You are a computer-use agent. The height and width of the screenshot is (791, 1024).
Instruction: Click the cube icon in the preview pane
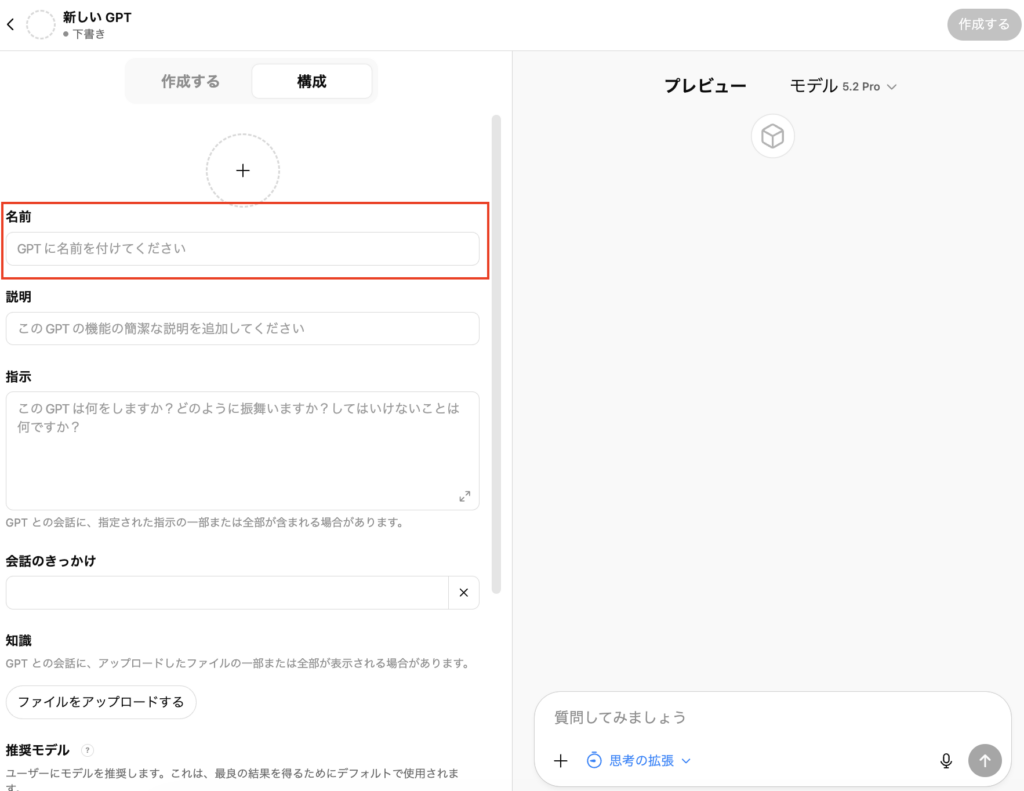772,136
